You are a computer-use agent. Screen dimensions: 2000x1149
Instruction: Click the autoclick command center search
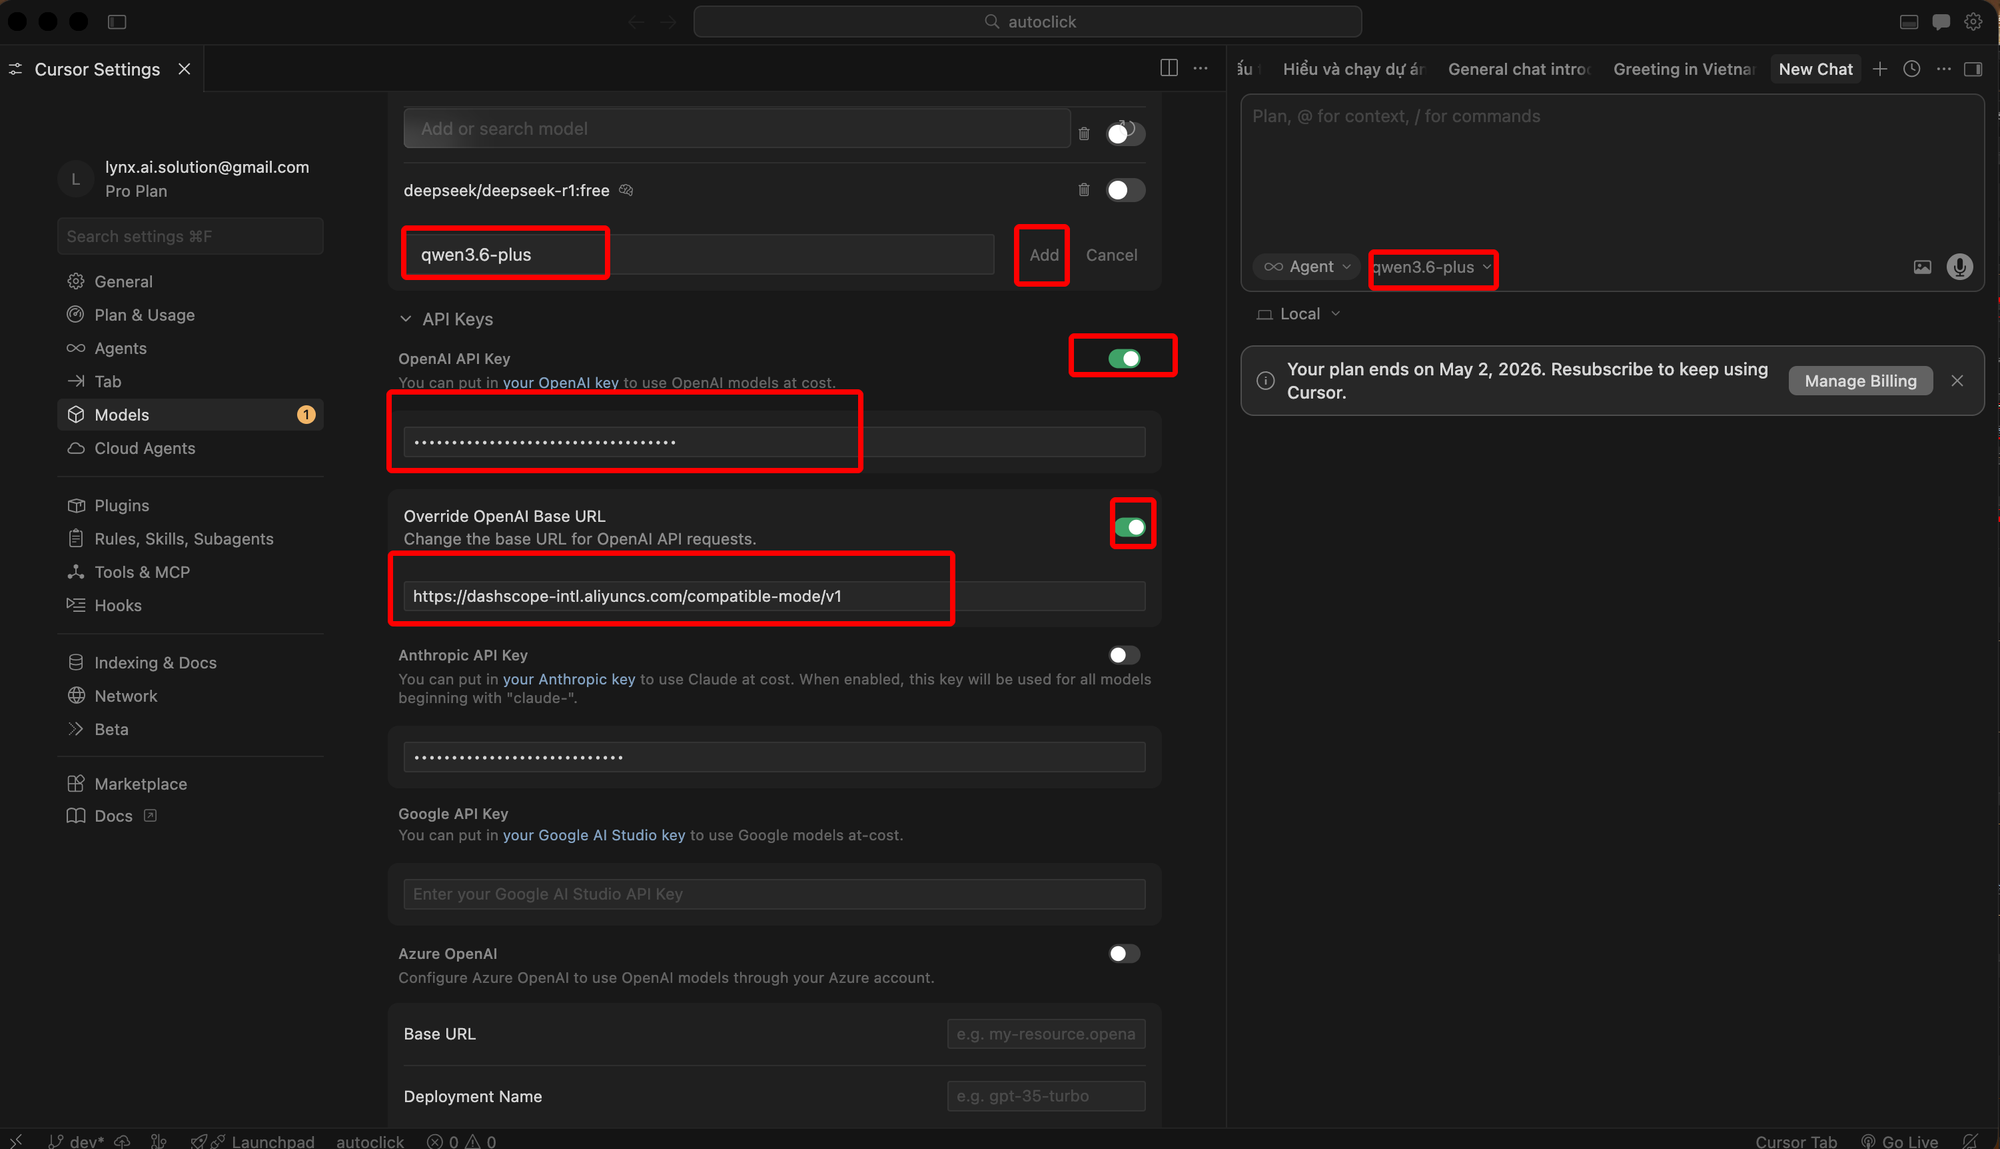click(x=1027, y=22)
